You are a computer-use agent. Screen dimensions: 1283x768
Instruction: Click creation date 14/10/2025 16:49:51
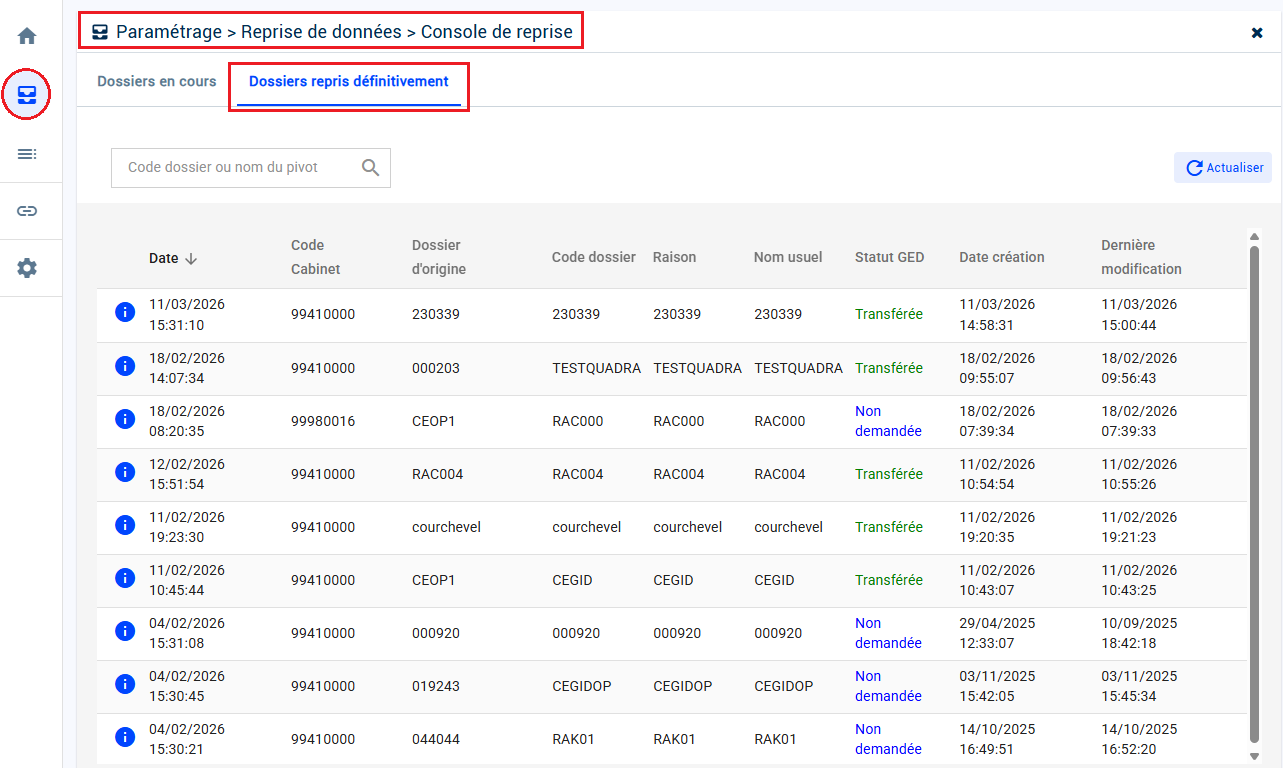coord(997,739)
